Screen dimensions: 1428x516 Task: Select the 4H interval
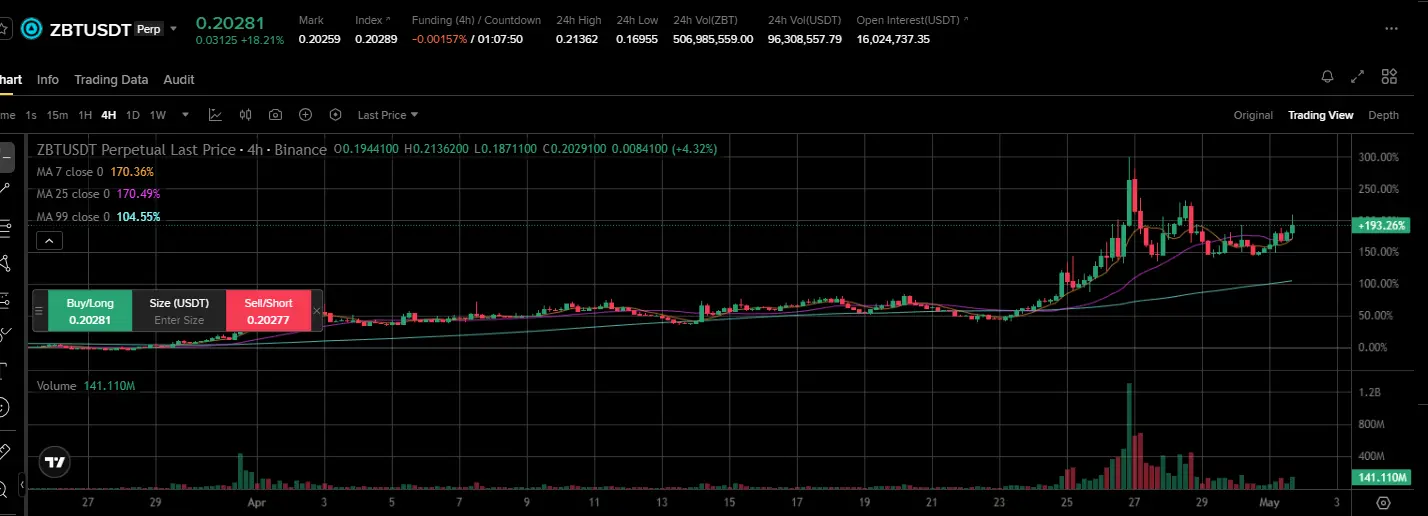(109, 115)
